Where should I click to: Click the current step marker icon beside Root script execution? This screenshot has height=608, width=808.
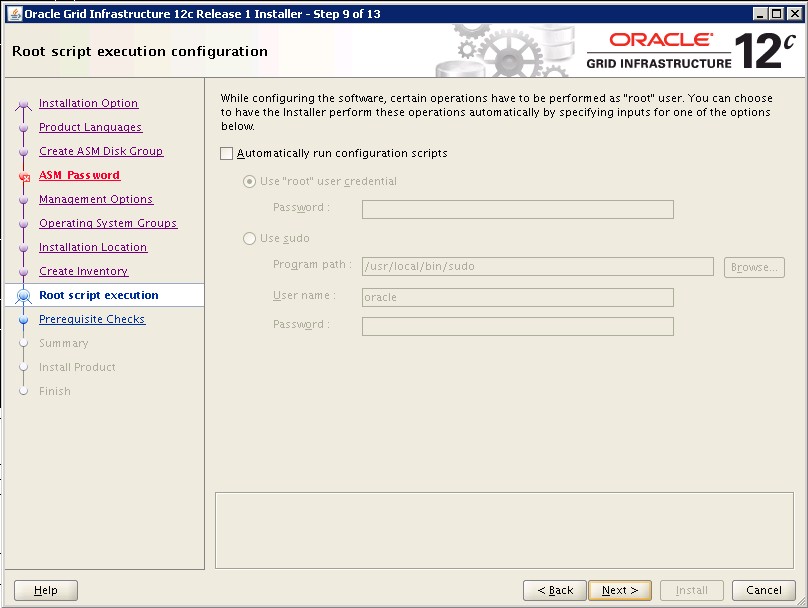pos(23,296)
